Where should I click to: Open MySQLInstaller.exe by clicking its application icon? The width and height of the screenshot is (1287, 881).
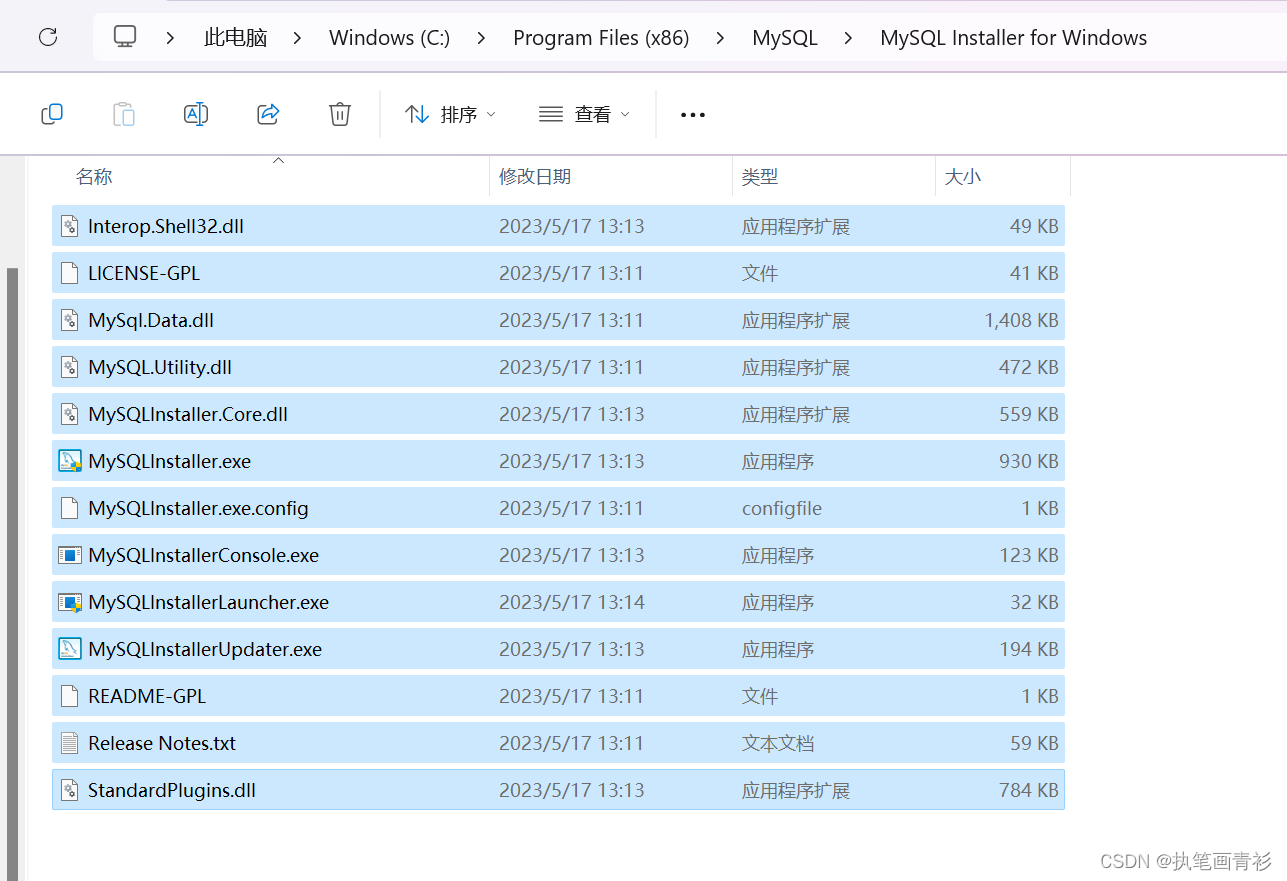click(x=69, y=461)
